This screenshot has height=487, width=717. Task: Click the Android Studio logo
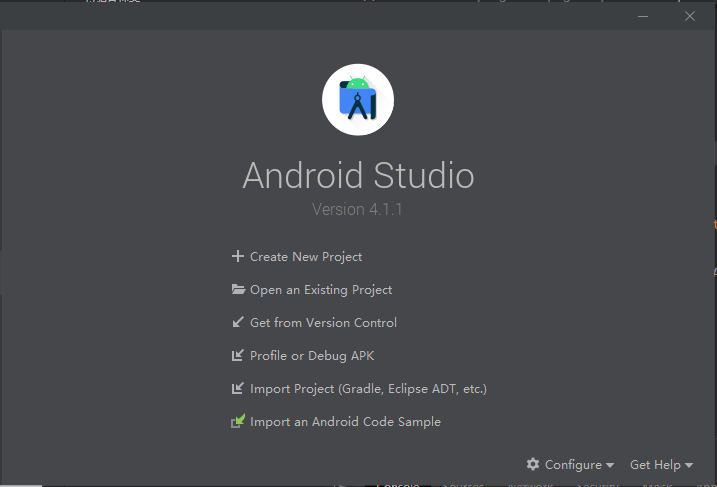click(x=358, y=100)
